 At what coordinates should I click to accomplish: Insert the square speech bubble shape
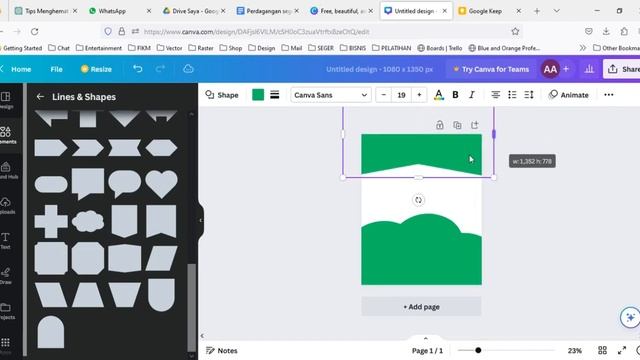pyautogui.click(x=88, y=184)
